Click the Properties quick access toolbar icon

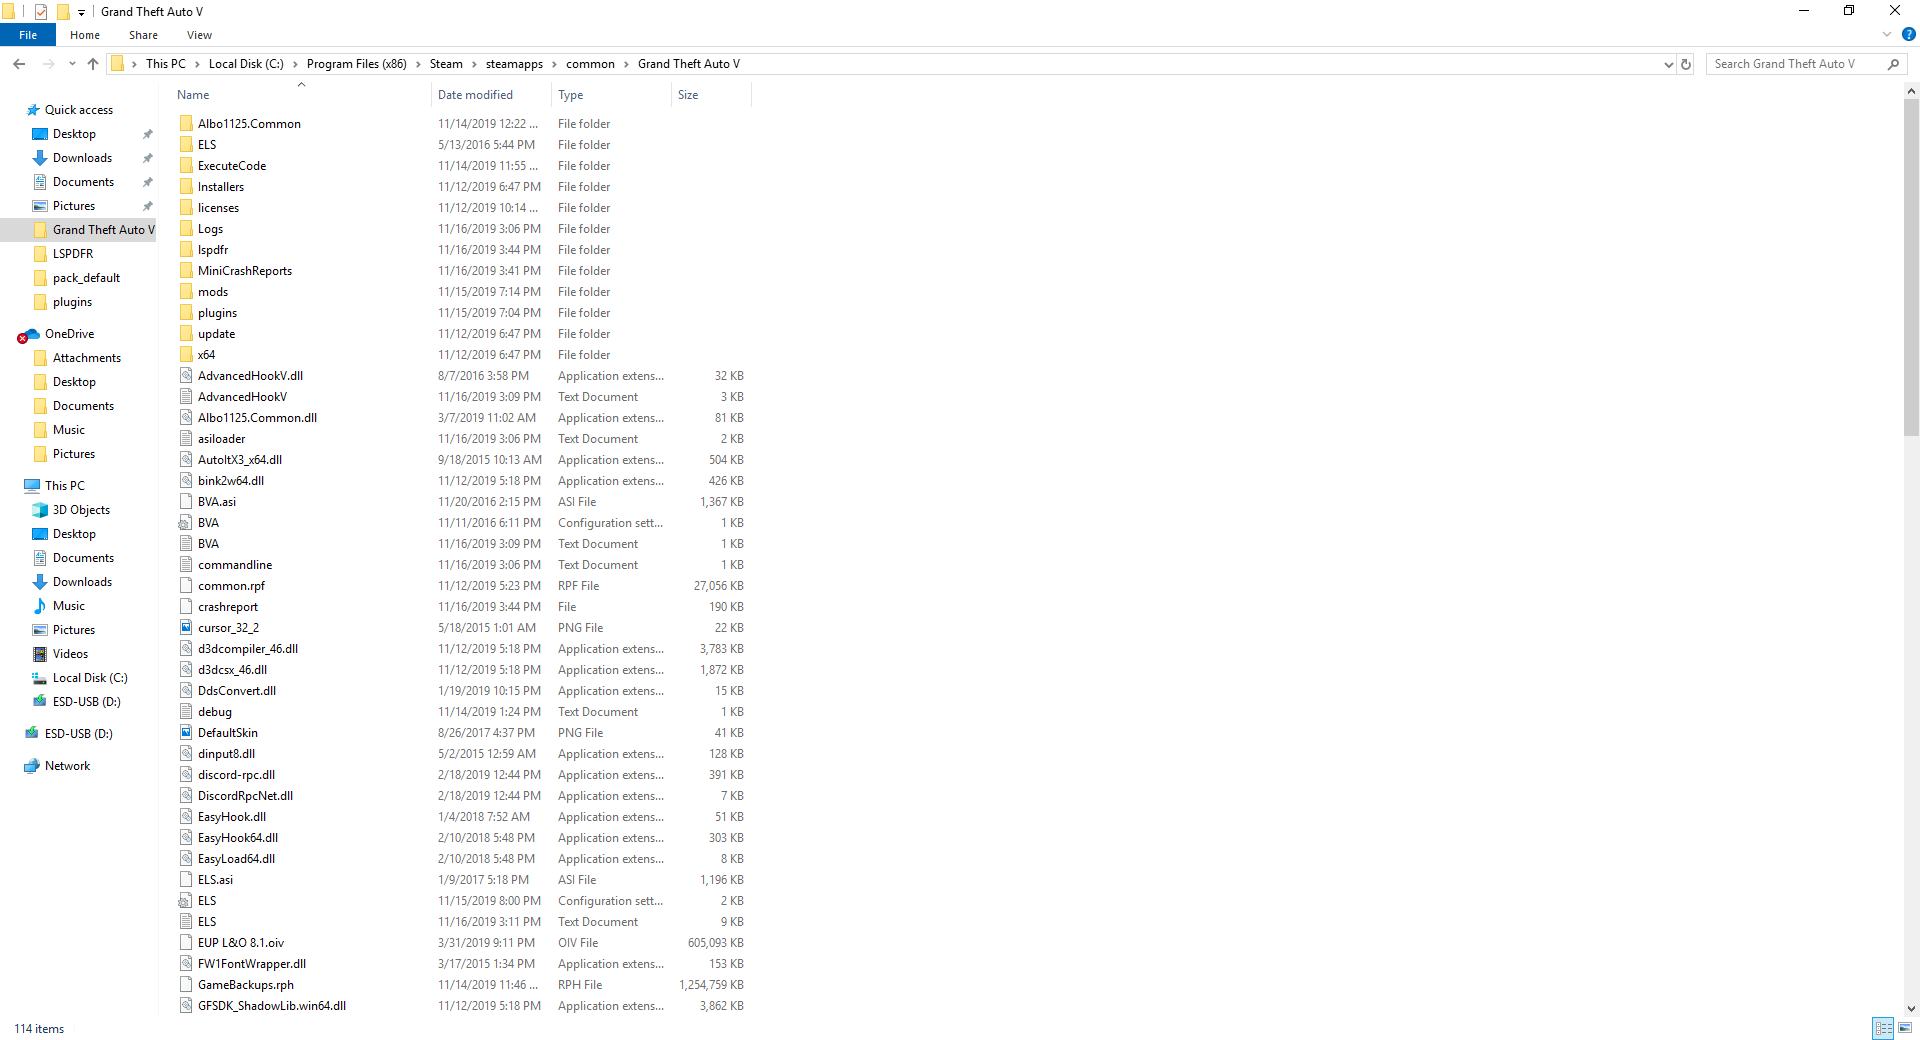[x=41, y=12]
